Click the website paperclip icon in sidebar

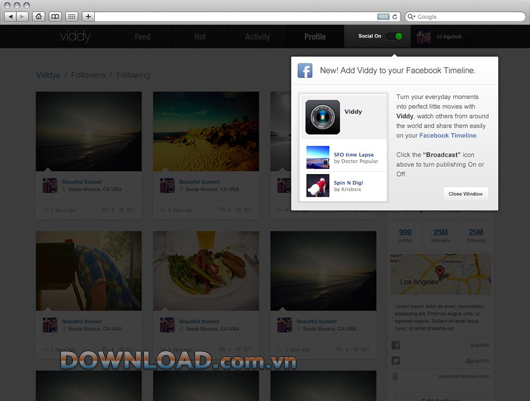(x=395, y=376)
